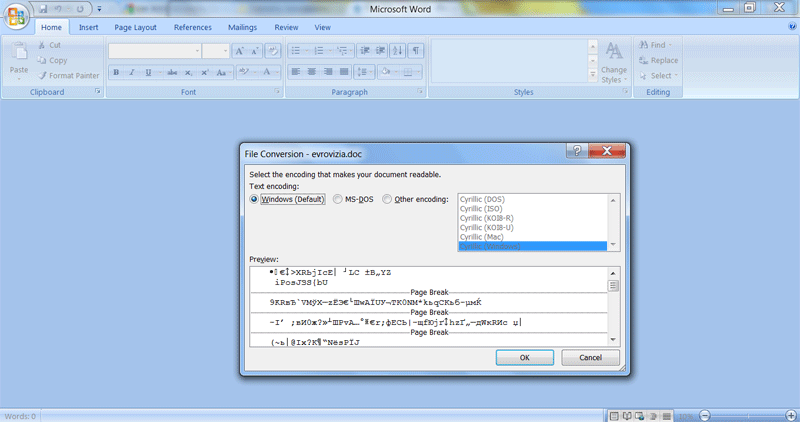Image resolution: width=800 pixels, height=422 pixels.
Task: Center the text alignment
Action: click(312, 72)
